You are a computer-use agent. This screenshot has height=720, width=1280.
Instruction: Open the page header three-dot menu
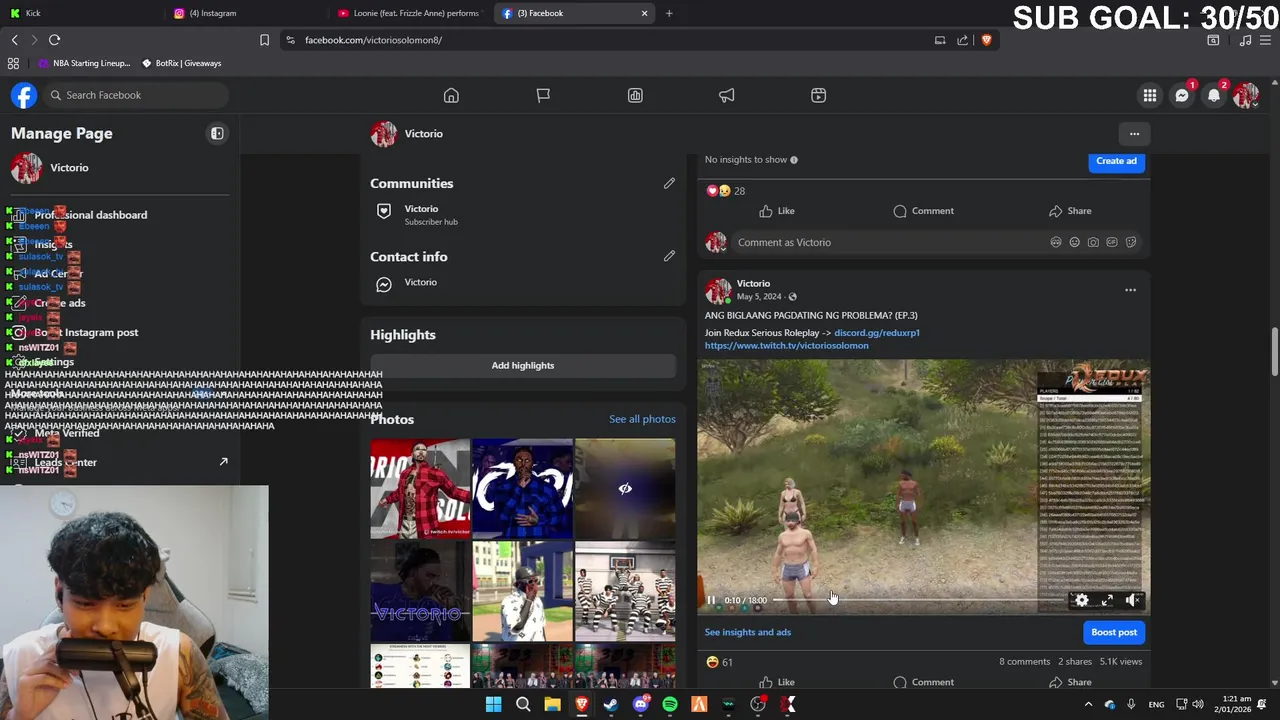point(1134,133)
